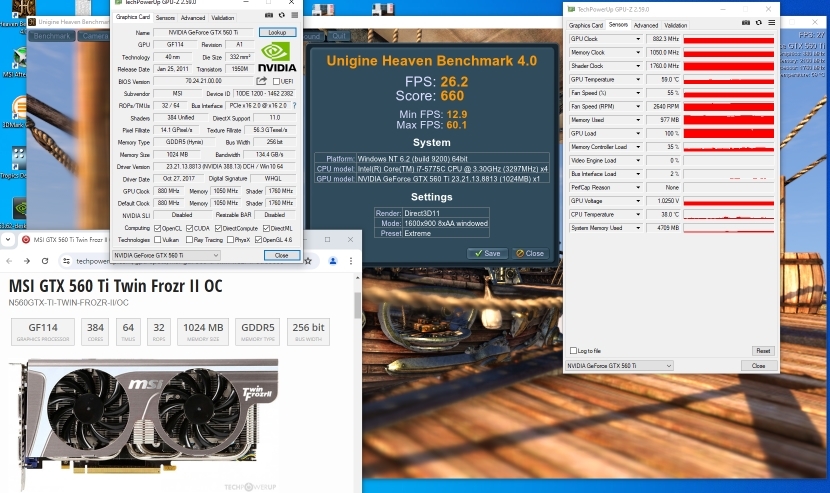Open browser profile avatar icon
The image size is (830, 493).
click(333, 261)
